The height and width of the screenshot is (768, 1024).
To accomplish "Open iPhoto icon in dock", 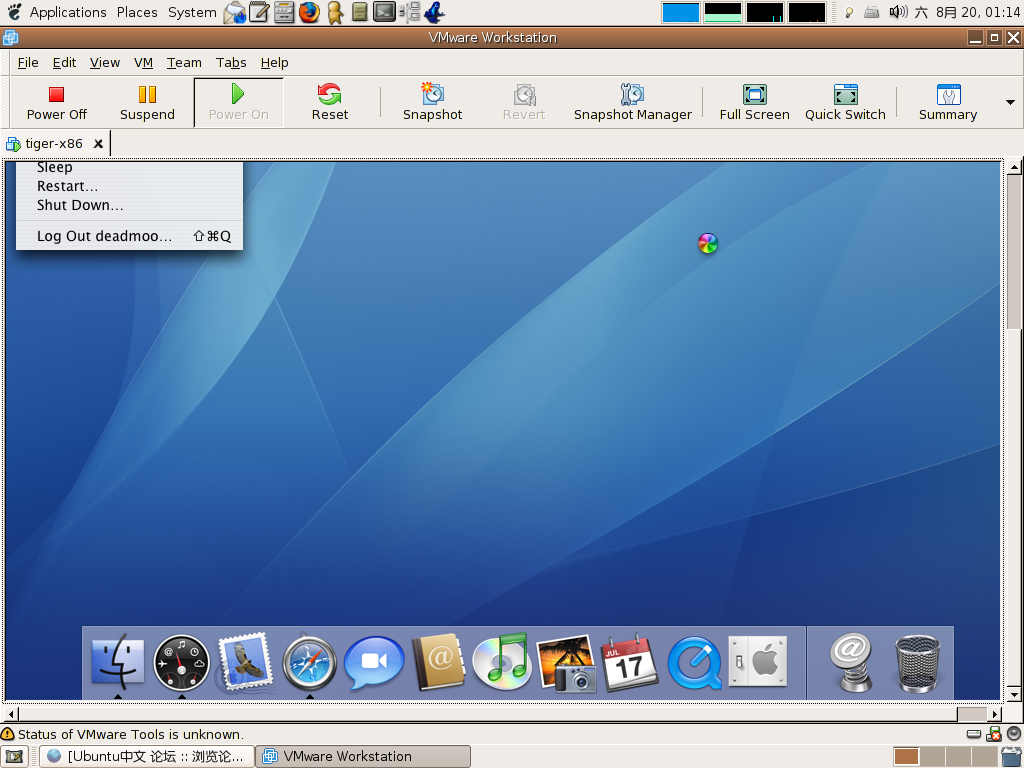I will tap(566, 664).
